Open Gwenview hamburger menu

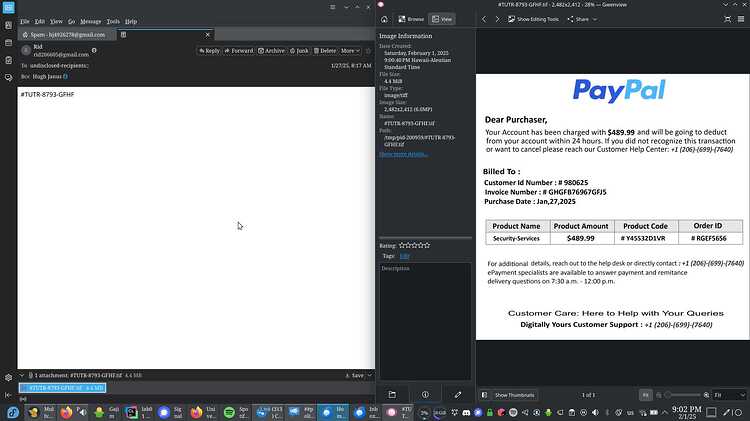[x=741, y=19]
